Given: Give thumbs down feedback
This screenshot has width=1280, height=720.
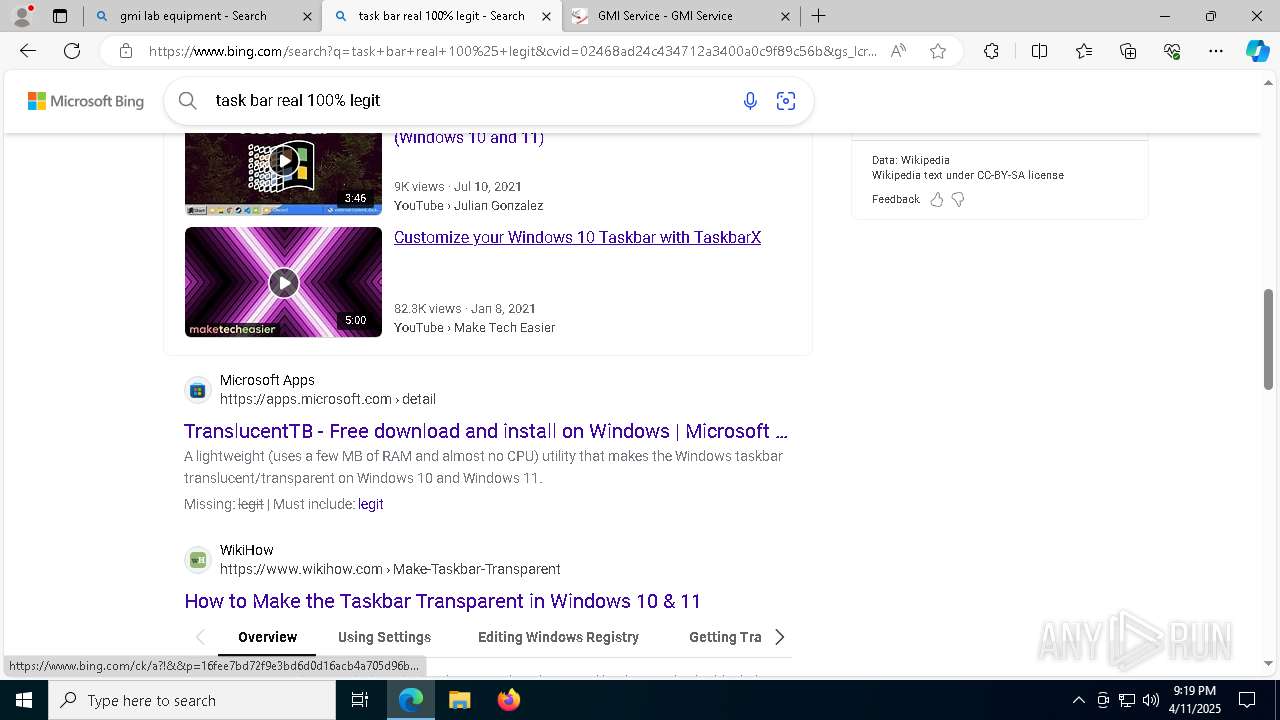Looking at the screenshot, I should click(958, 200).
